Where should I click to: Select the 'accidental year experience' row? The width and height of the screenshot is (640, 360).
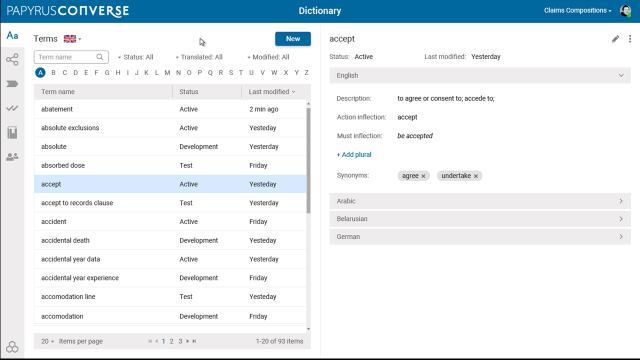pyautogui.click(x=170, y=278)
